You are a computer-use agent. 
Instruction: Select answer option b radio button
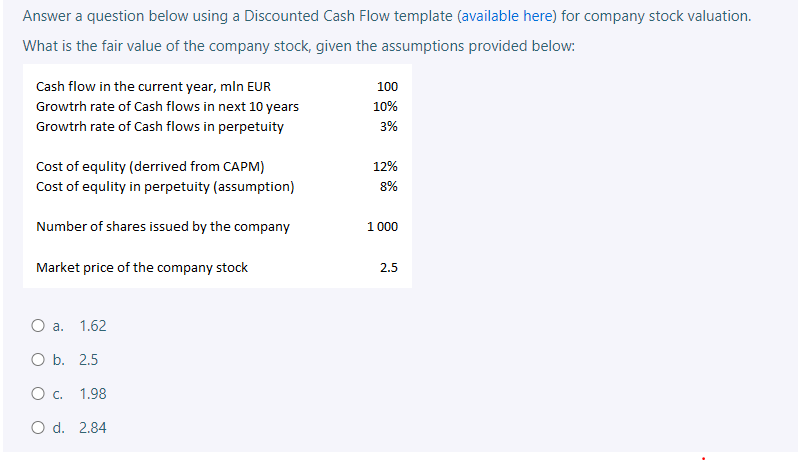(x=37, y=360)
